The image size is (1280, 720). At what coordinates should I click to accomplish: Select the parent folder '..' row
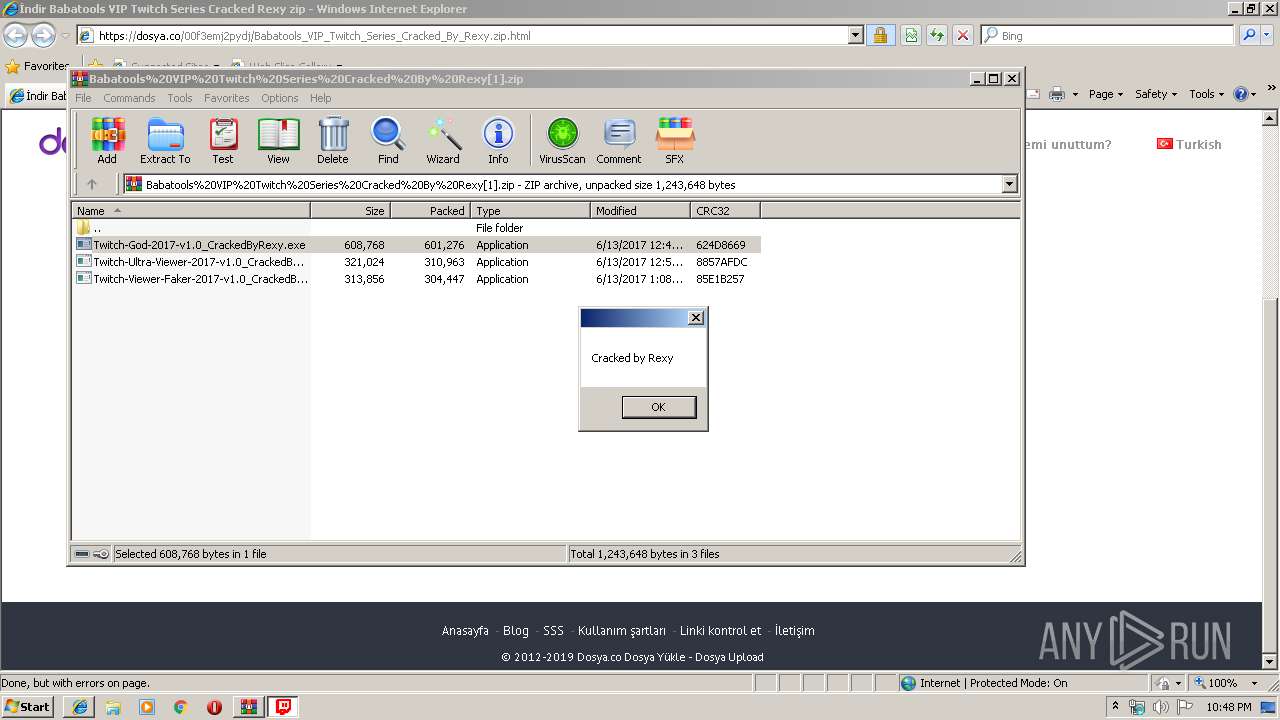pyautogui.click(x=416, y=228)
